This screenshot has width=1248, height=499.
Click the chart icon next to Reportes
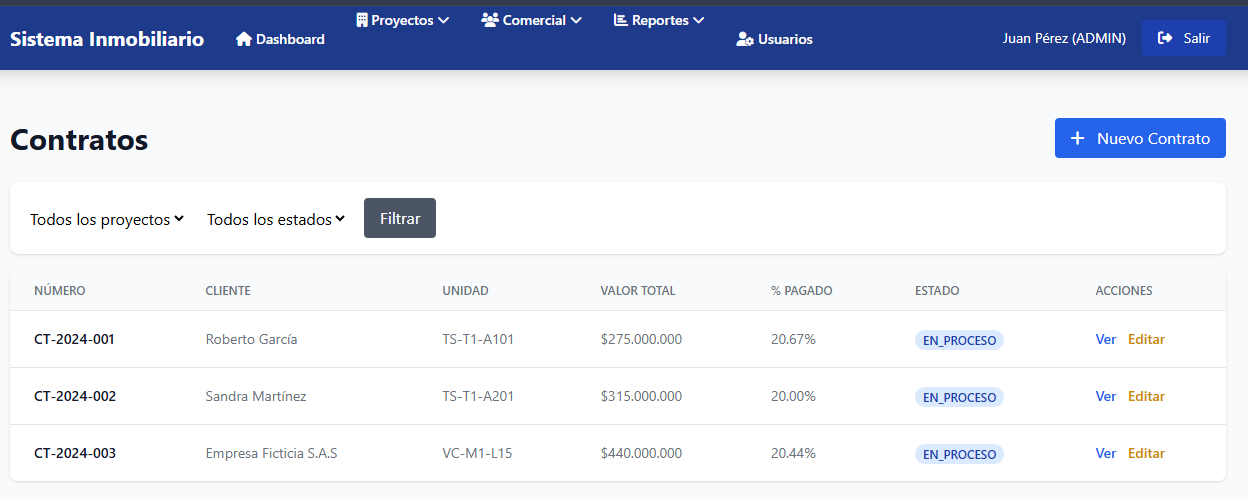(x=620, y=19)
